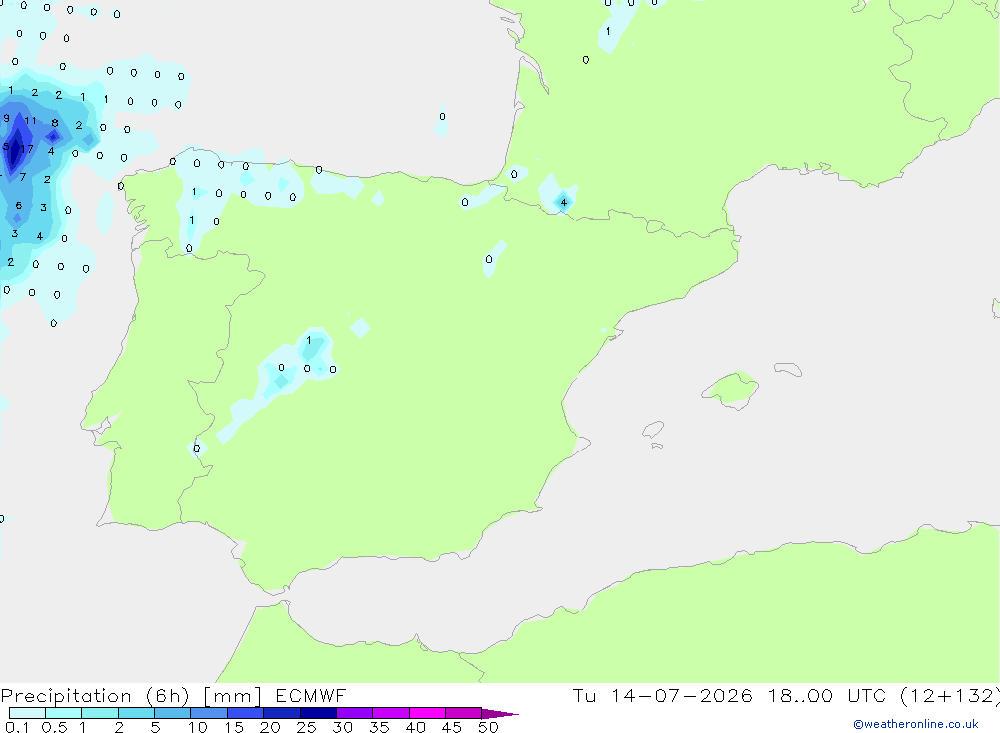Click the Menorca island outline

click(788, 369)
